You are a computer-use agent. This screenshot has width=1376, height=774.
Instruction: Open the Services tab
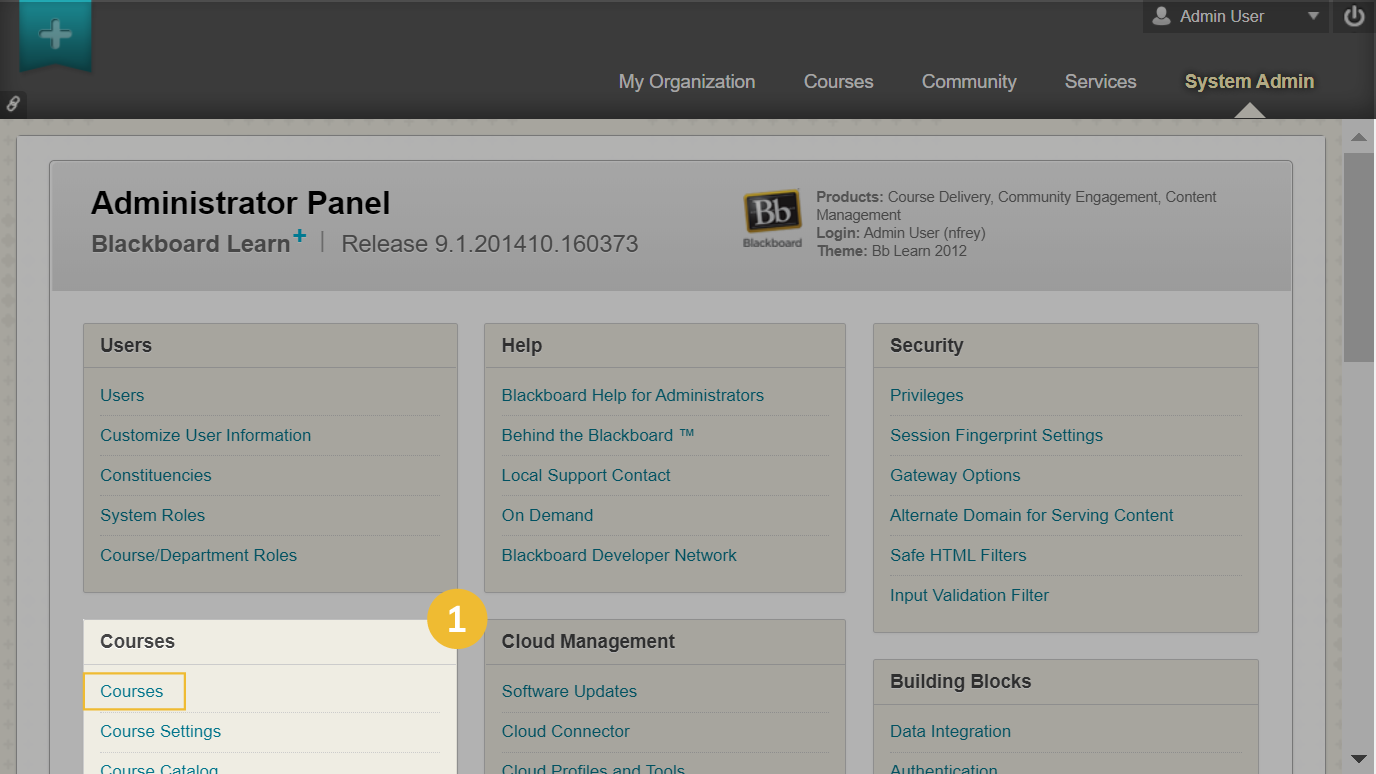(x=1100, y=82)
